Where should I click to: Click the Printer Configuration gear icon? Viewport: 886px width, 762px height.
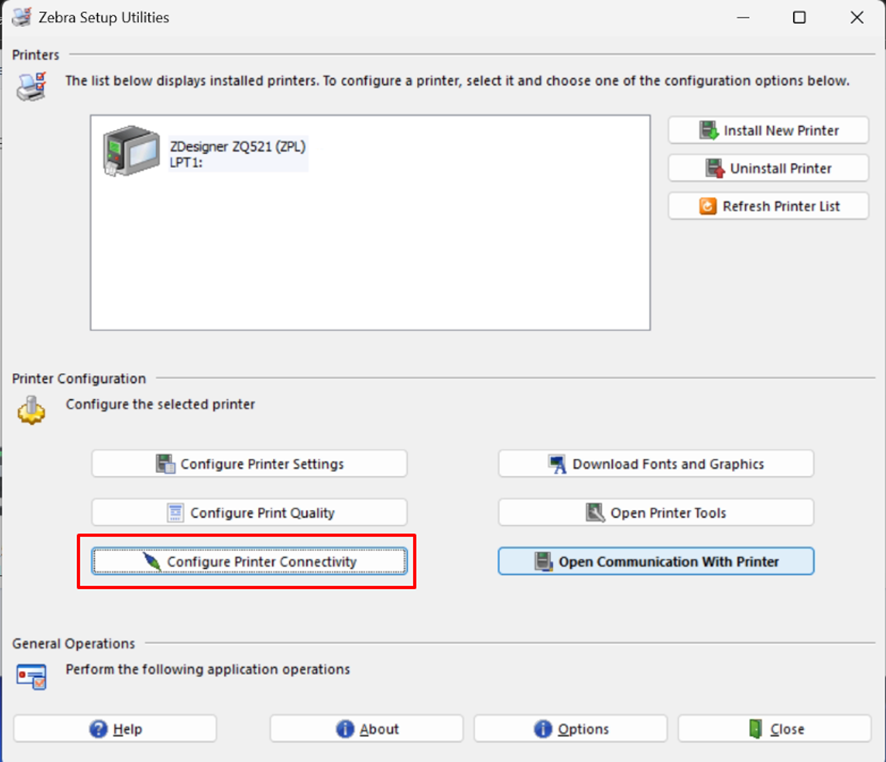[31, 409]
